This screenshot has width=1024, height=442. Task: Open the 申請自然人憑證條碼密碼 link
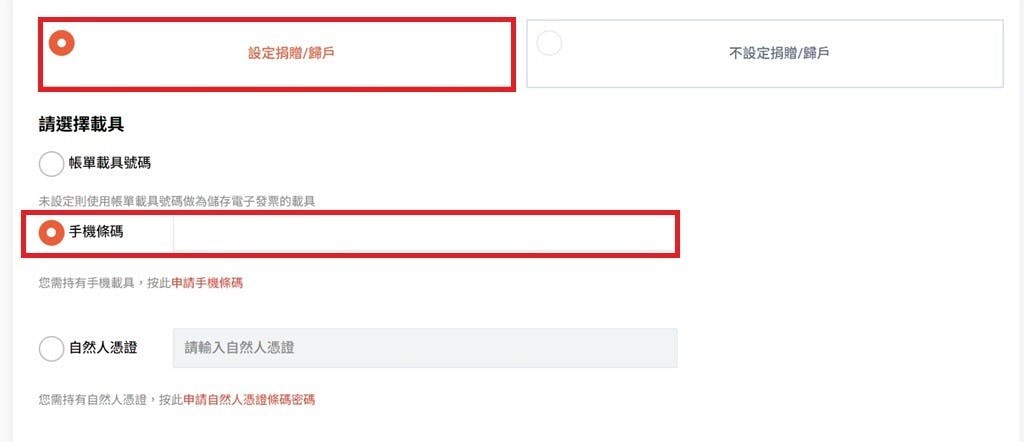pyautogui.click(x=249, y=399)
